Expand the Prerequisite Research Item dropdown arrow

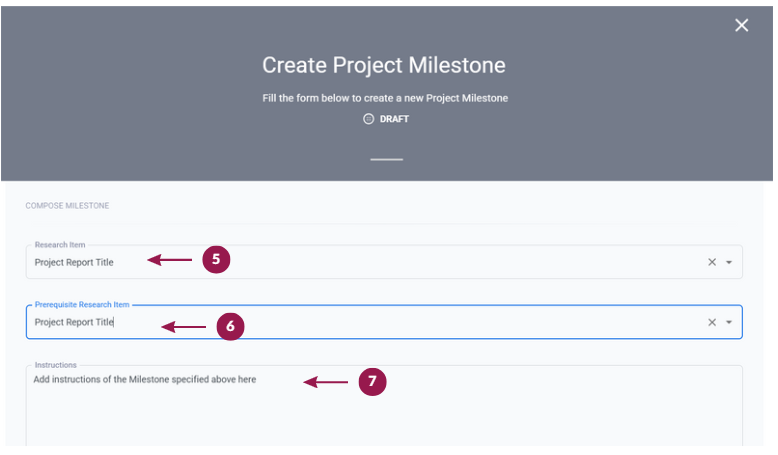[729, 323]
